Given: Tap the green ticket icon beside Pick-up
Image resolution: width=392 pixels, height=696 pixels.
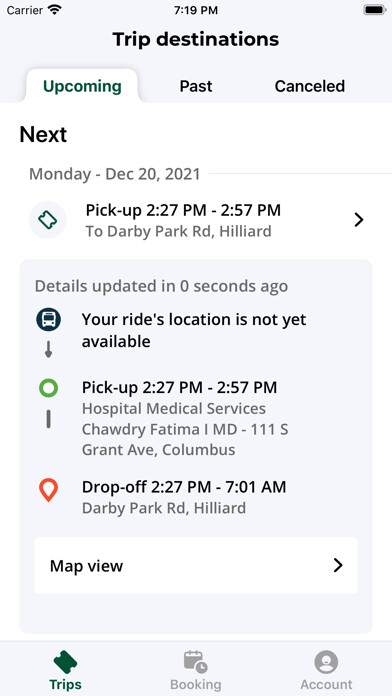Looking at the screenshot, I should [x=48, y=220].
